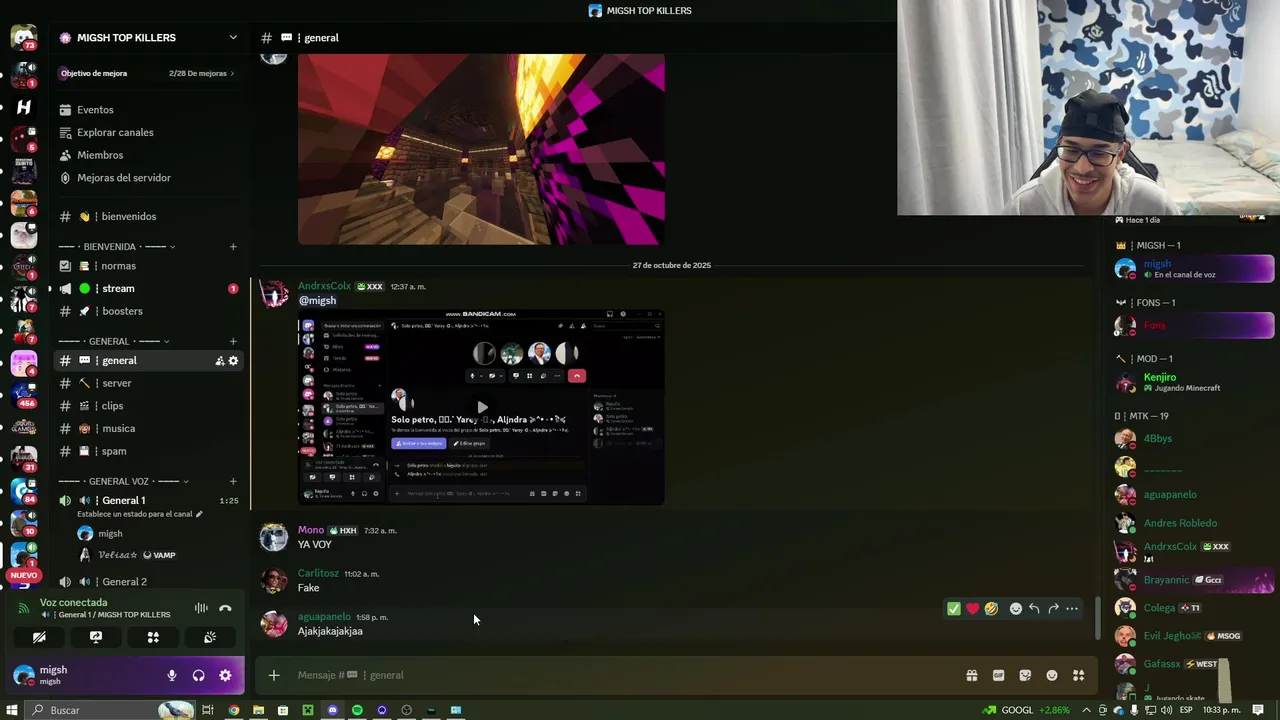Open Spotify from the taskbar
Image resolution: width=1280 pixels, height=720 pixels.
(357, 710)
